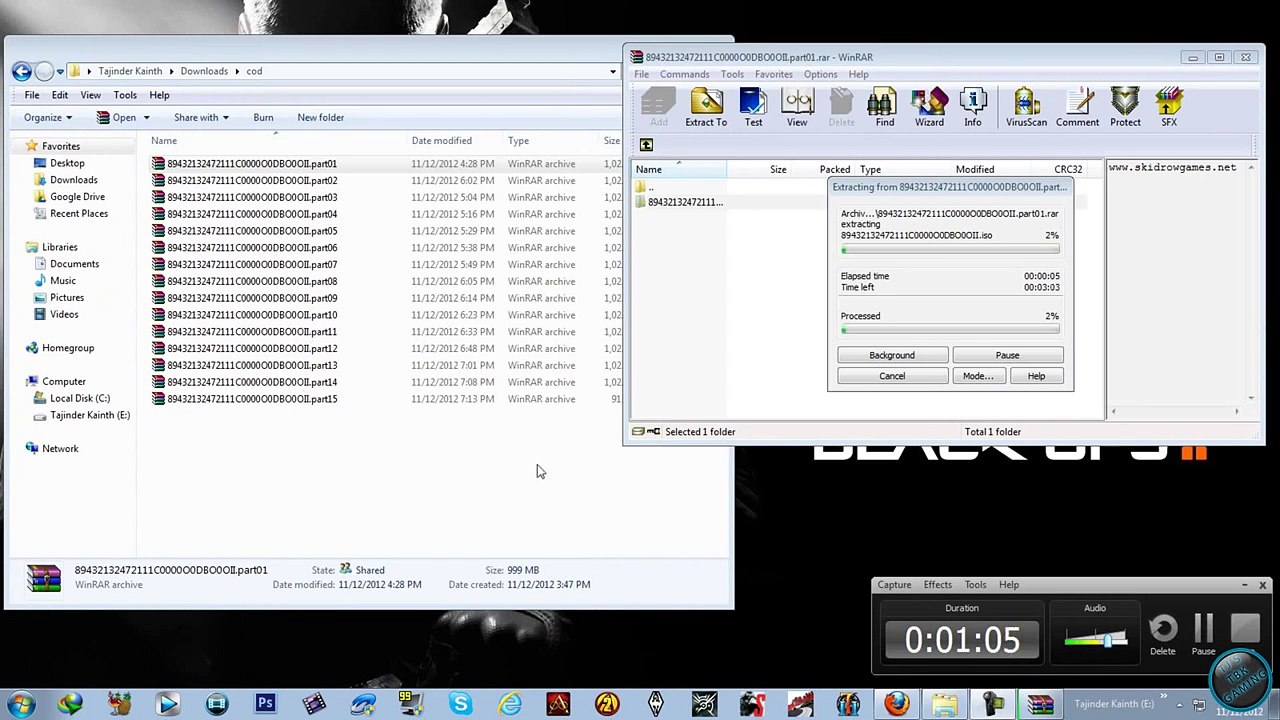Image resolution: width=1280 pixels, height=720 pixels.
Task: Click the Mode... button in extraction dialog
Action: tap(978, 376)
